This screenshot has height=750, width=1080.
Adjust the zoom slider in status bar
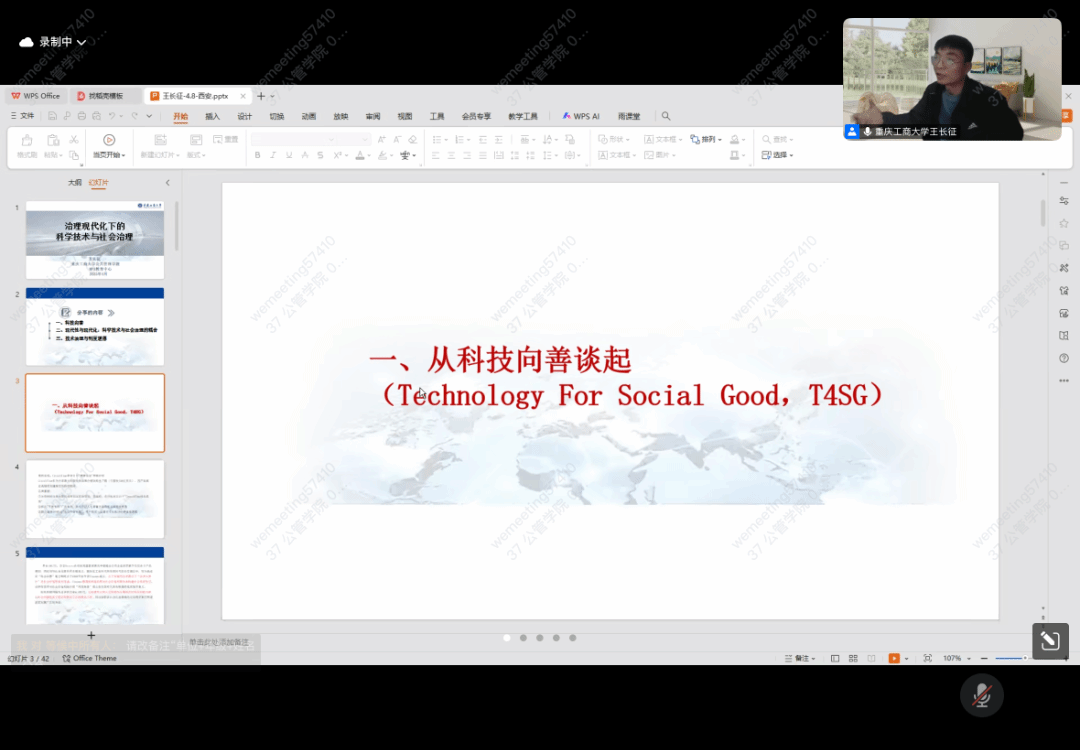1024,658
